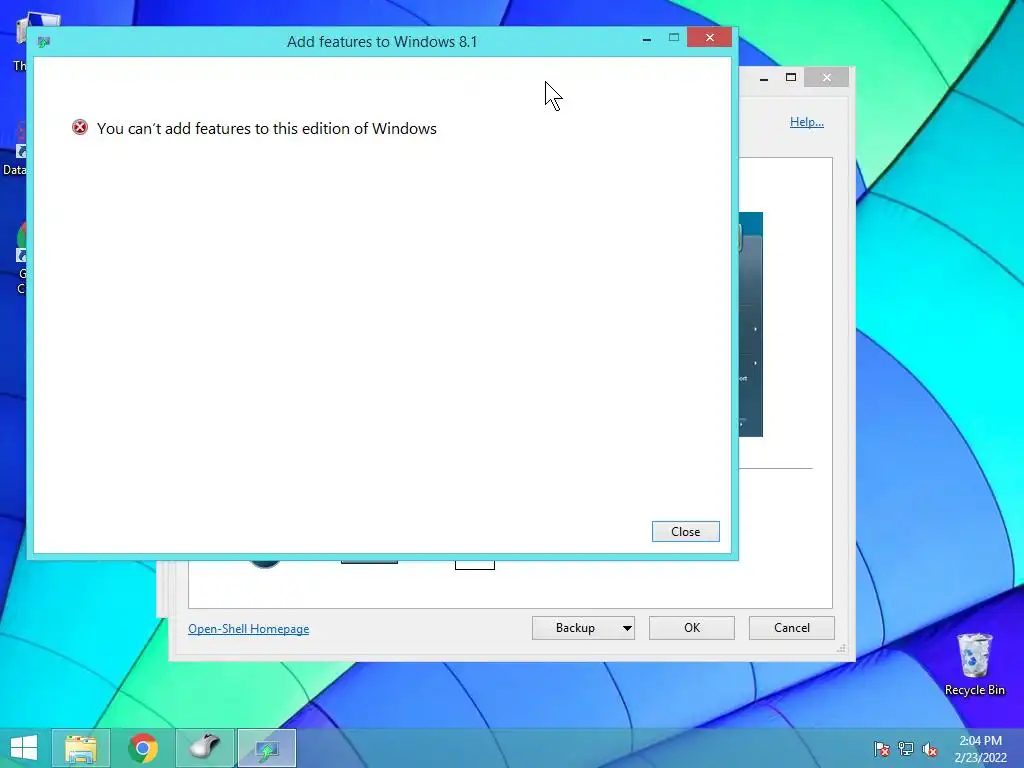Viewport: 1024px width, 768px height.
Task: Click the Action Center flag tray icon
Action: pyautogui.click(x=882, y=749)
